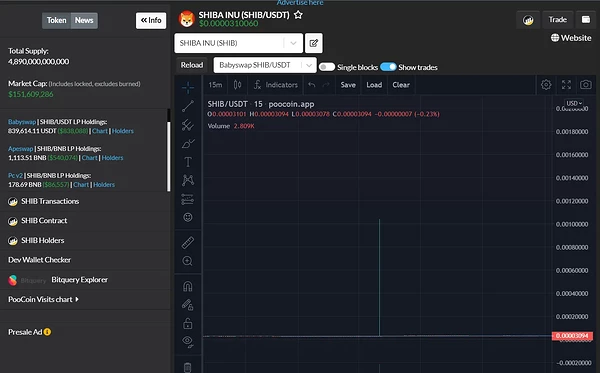Toggle the Single blocks switch
This screenshot has height=373, width=600.
(327, 67)
